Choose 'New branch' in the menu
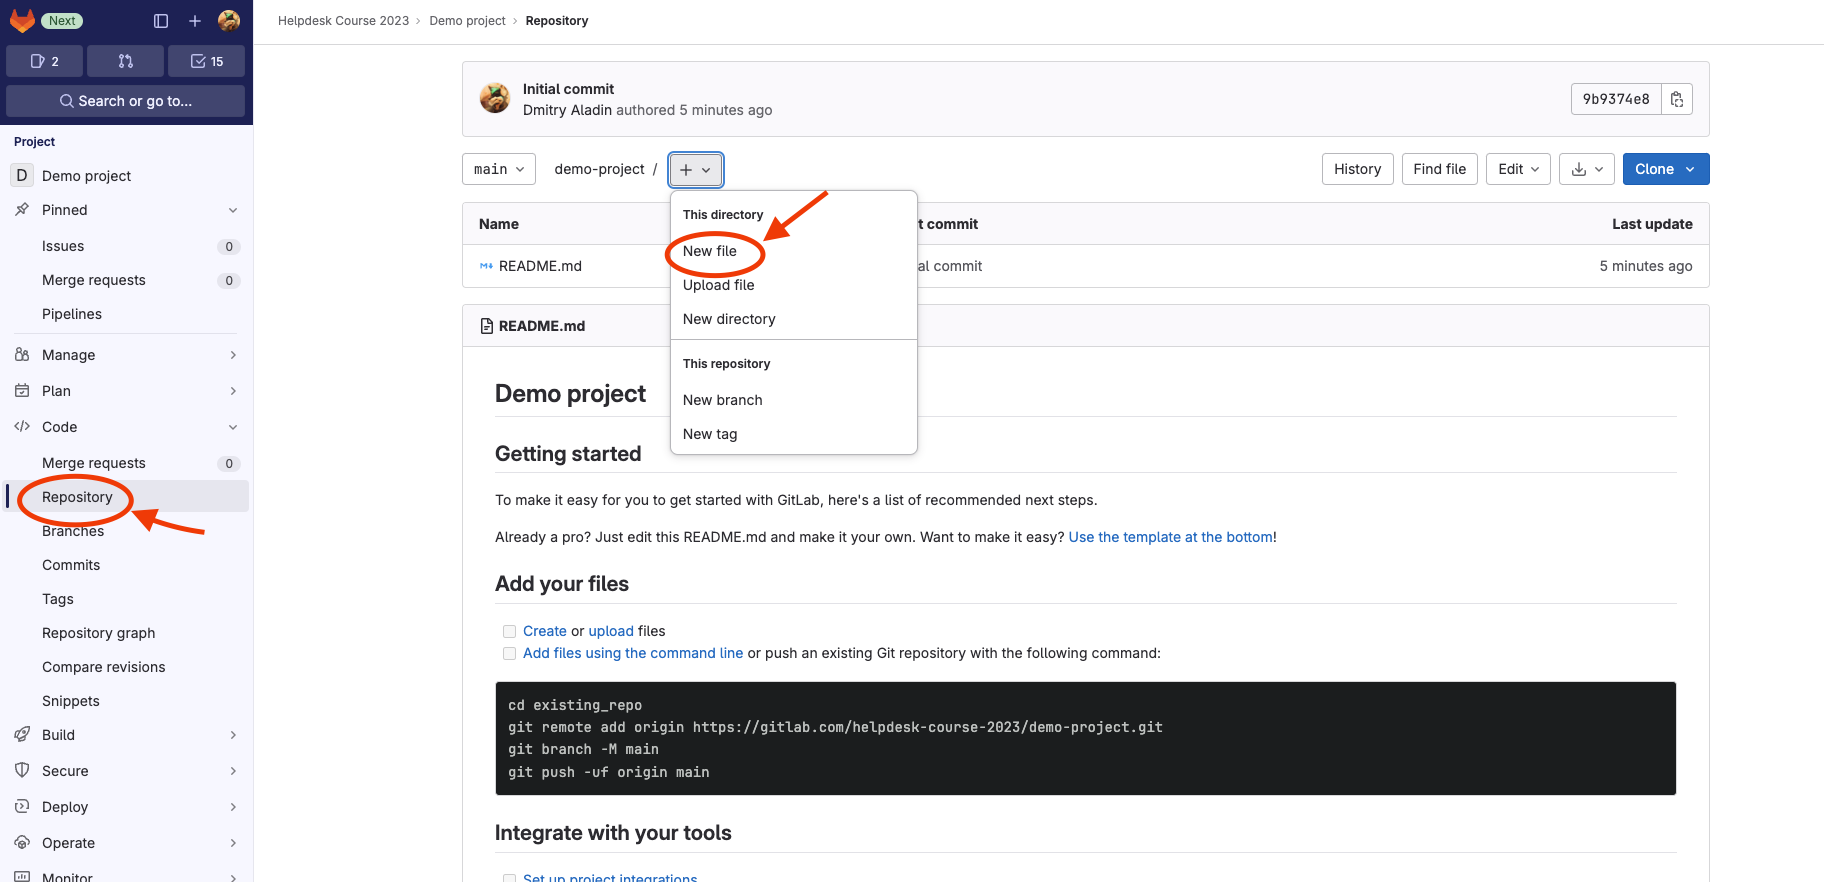The width and height of the screenshot is (1824, 882). (x=722, y=400)
